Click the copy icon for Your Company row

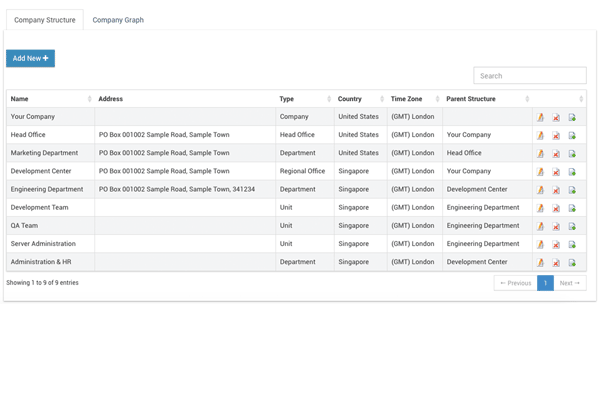pyautogui.click(x=572, y=118)
